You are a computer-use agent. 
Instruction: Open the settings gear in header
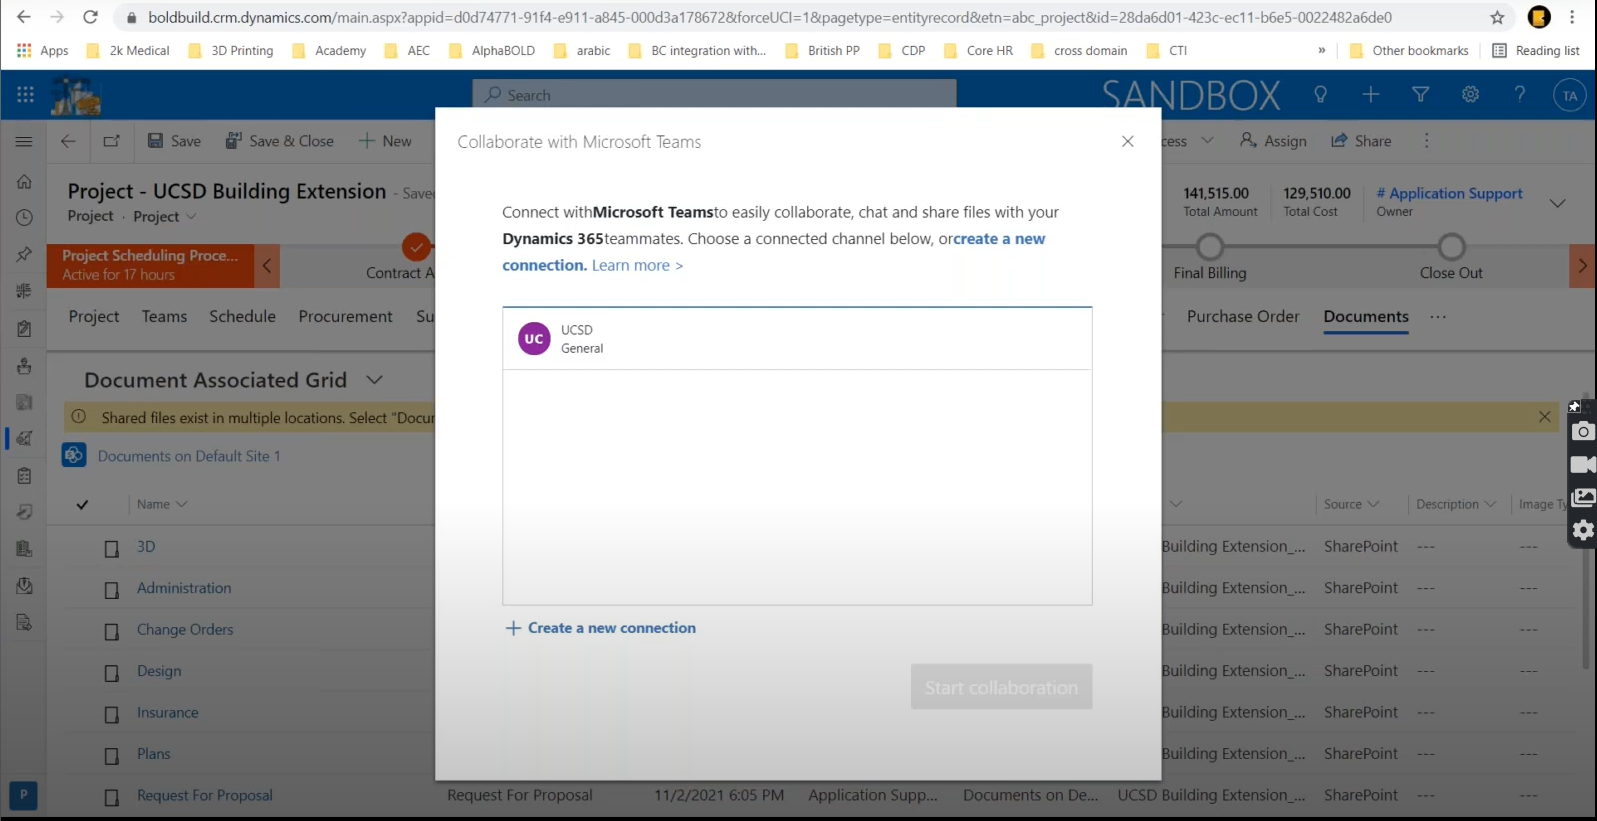click(x=1470, y=95)
